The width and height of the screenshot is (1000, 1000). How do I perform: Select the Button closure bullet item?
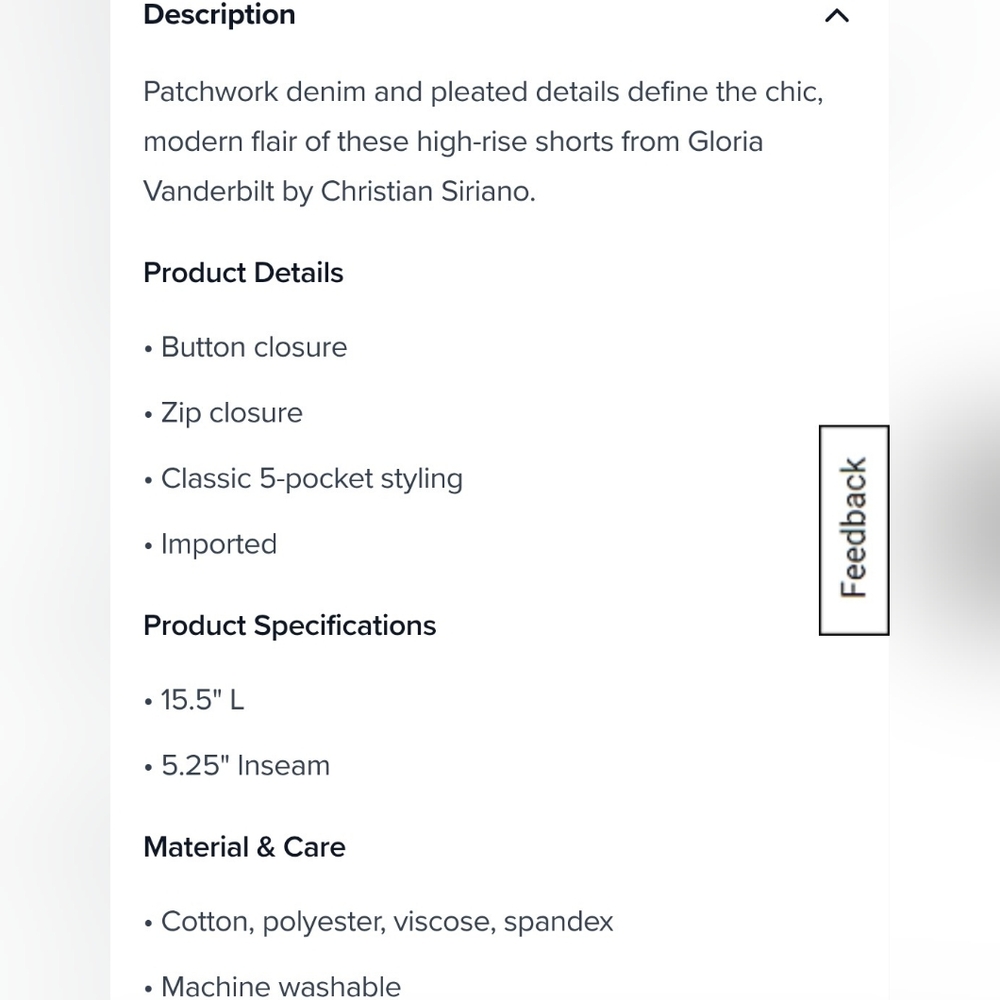coord(254,348)
